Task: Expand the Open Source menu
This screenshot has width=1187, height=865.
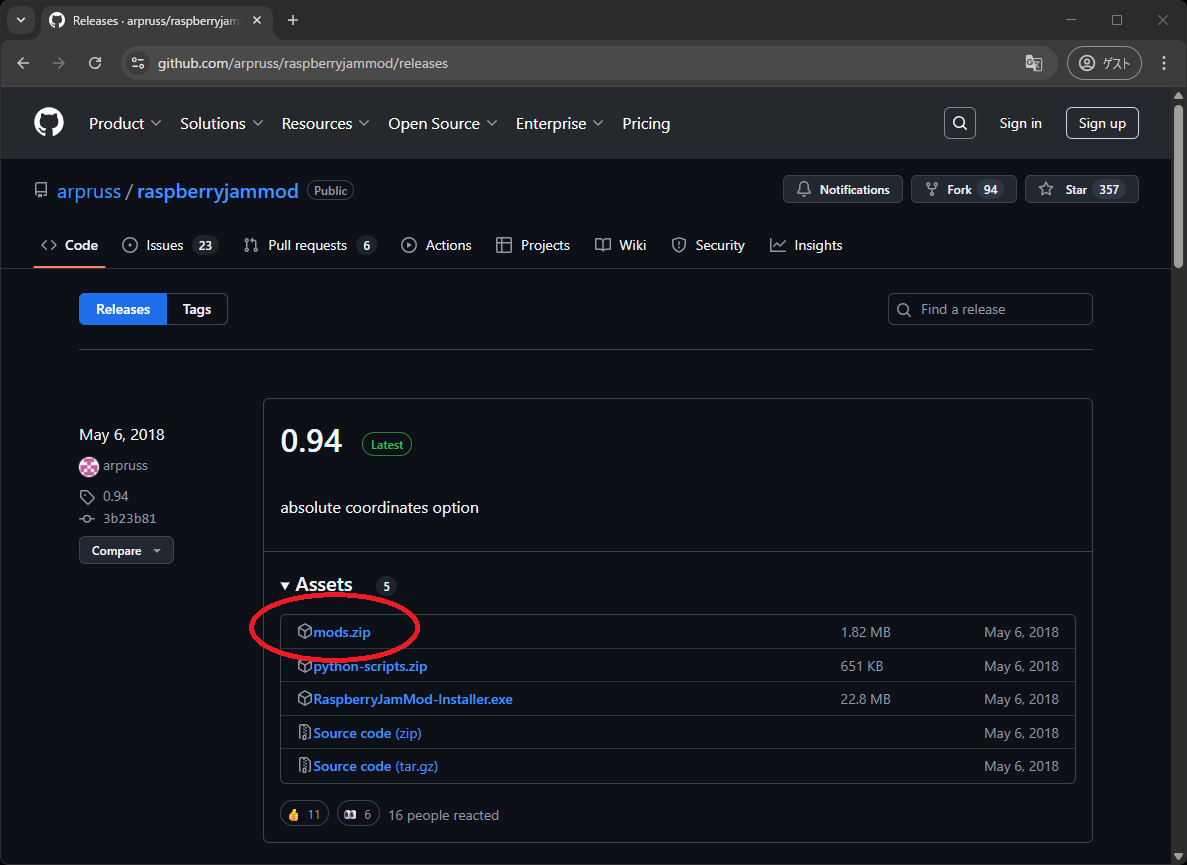Action: pyautogui.click(x=443, y=123)
